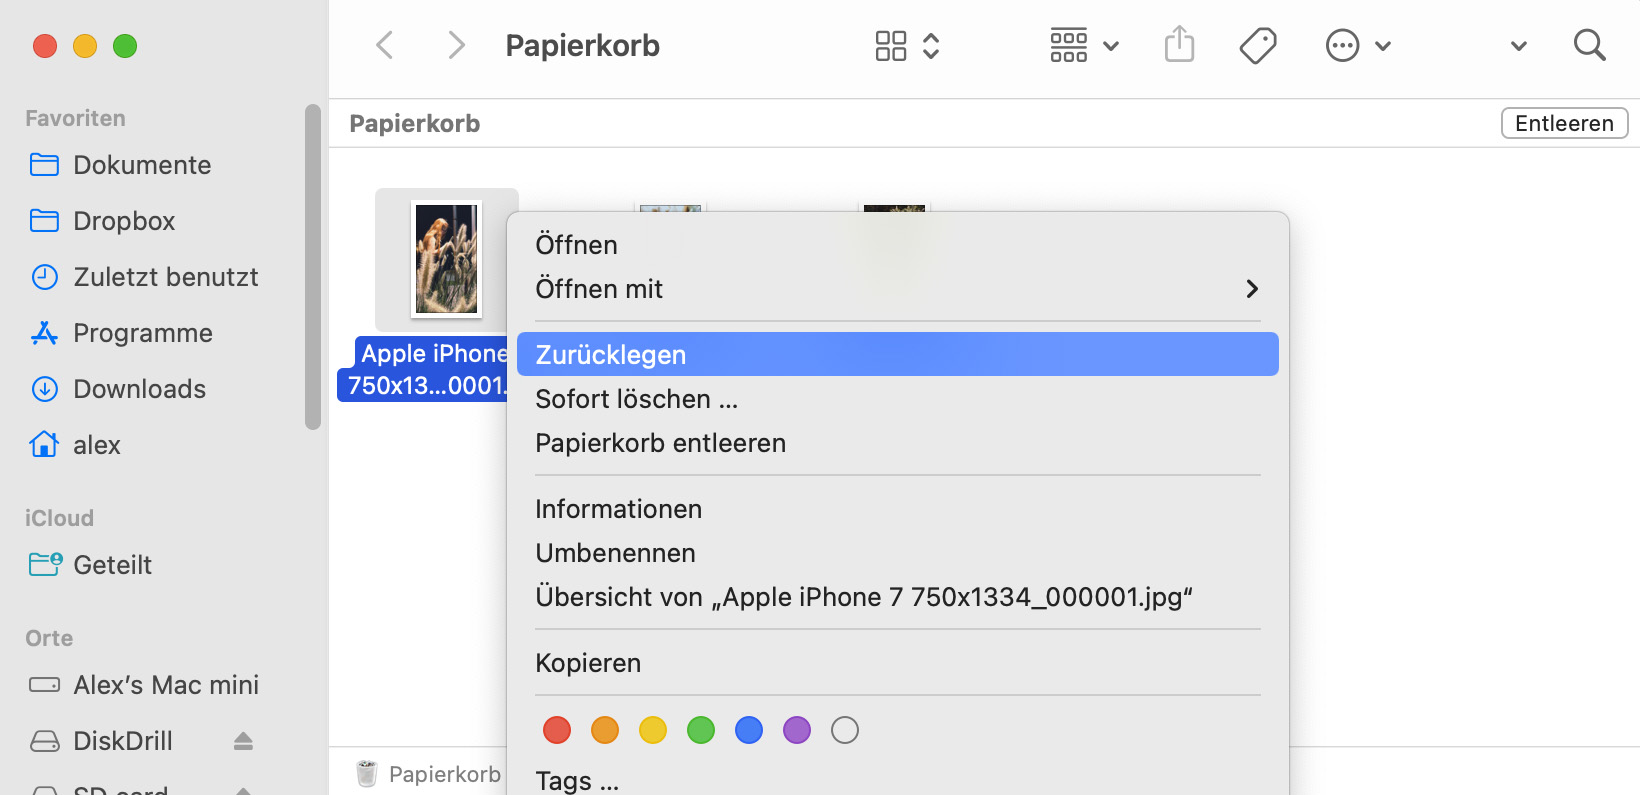Viewport: 1640px width, 795px height.
Task: Switch view with the icon grid selector
Action: (906, 45)
